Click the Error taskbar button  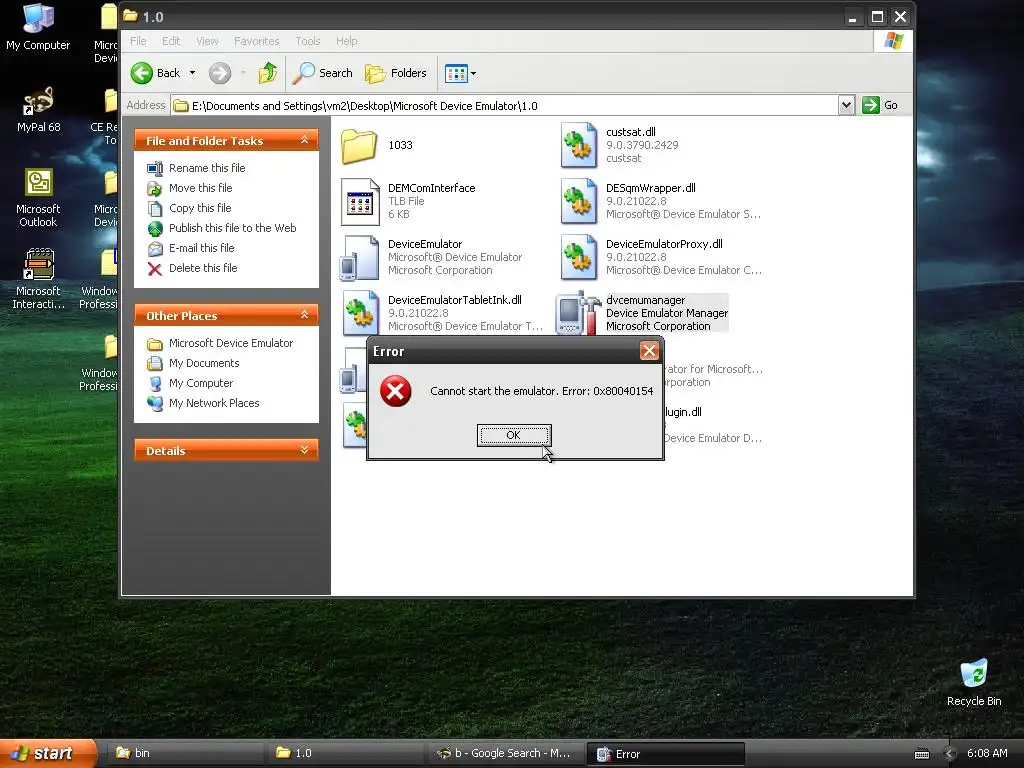coord(665,754)
